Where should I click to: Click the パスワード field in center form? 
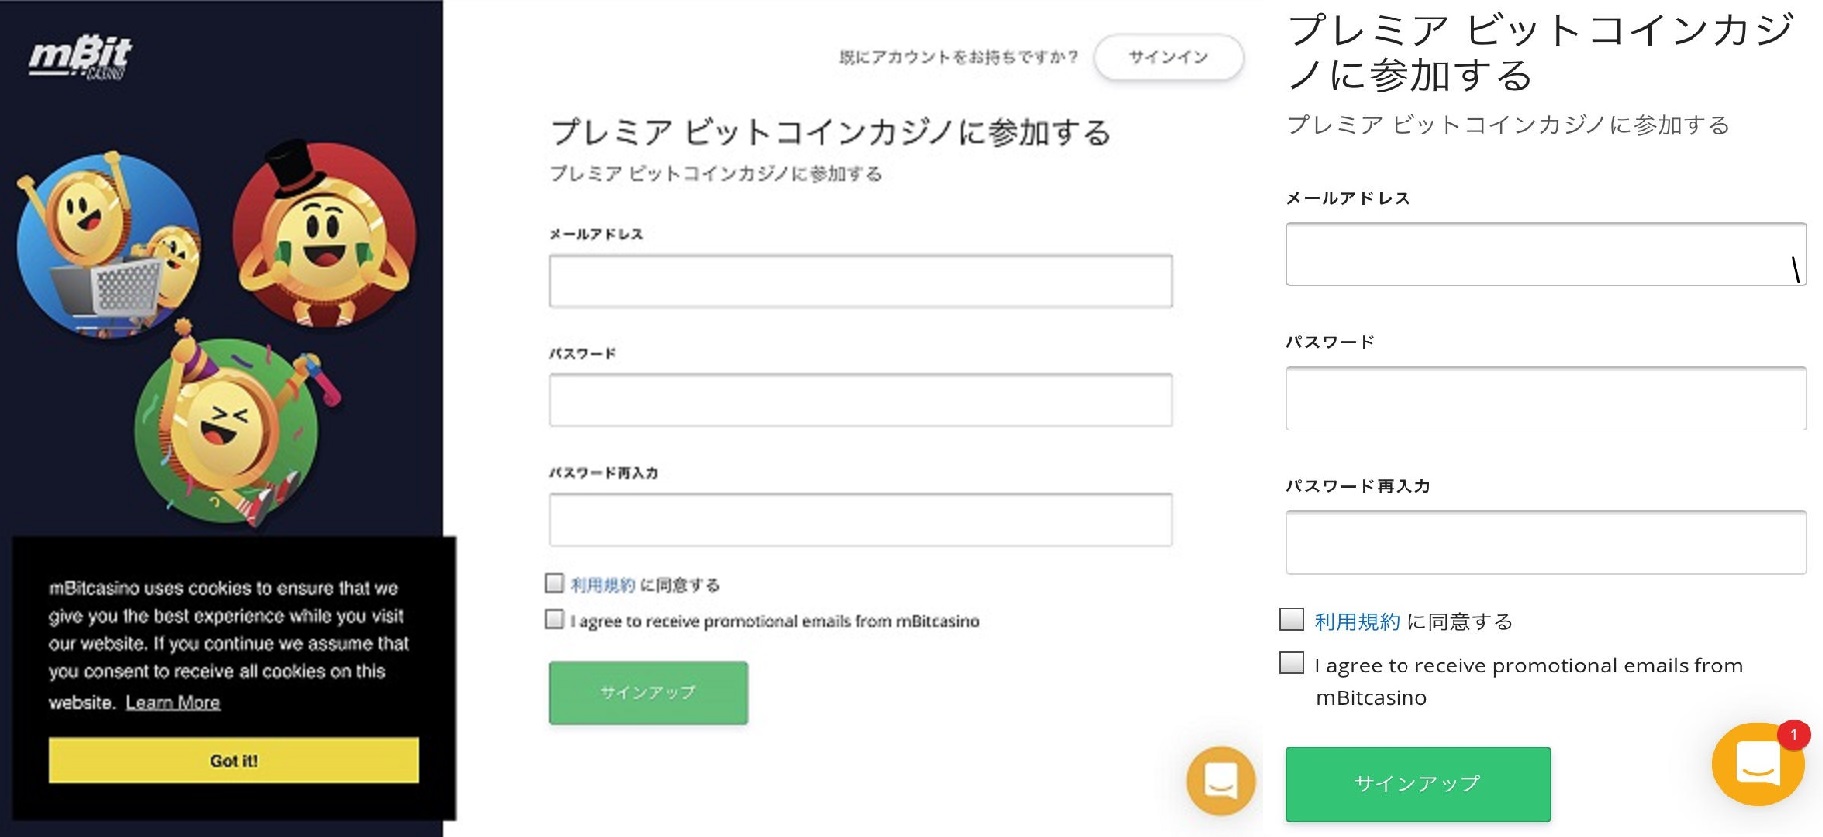[x=858, y=400]
